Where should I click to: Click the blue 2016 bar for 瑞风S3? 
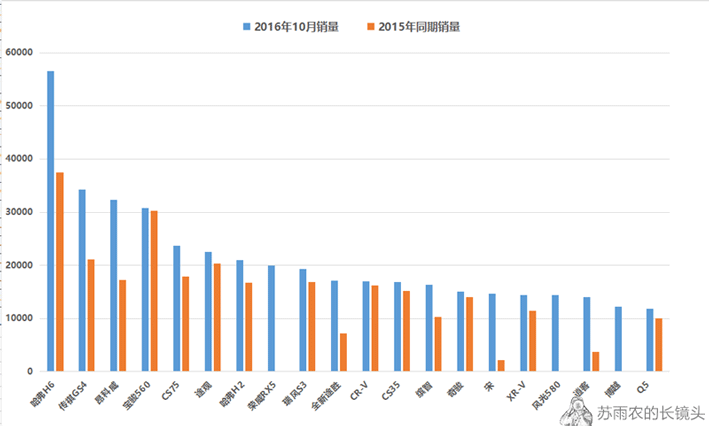(x=303, y=320)
